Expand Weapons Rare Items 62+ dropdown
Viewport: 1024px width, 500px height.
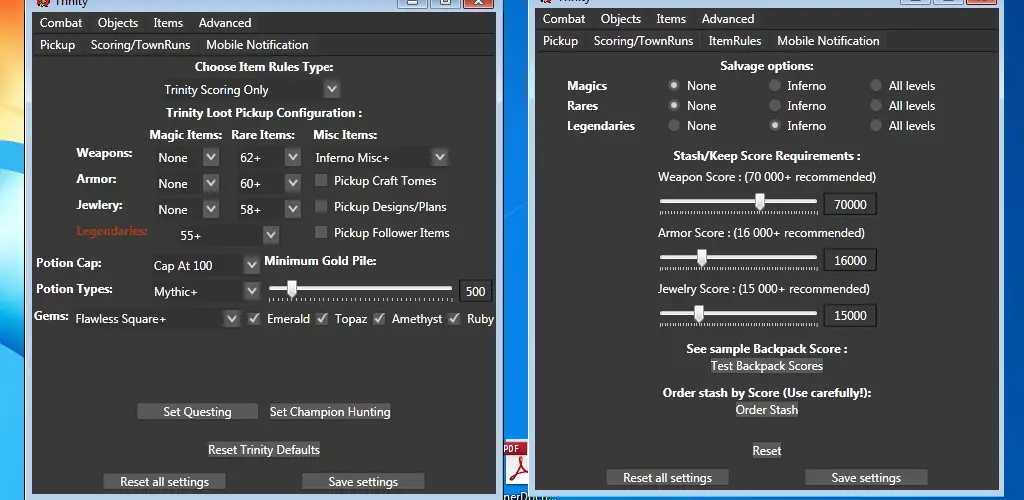[x=293, y=157]
